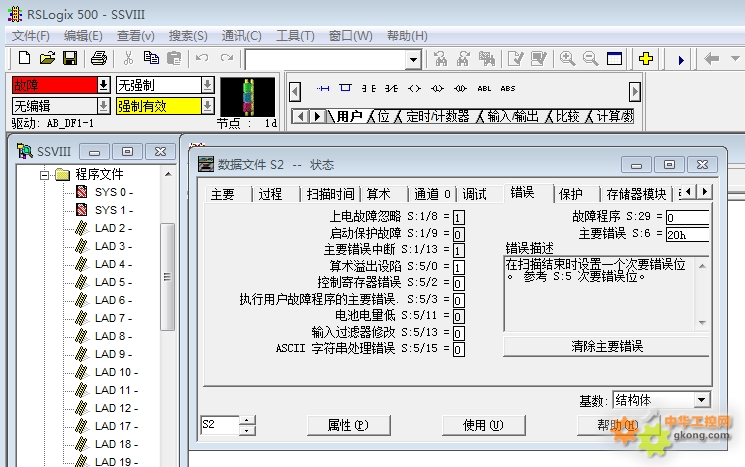Image resolution: width=745 pixels, height=467 pixels.
Task: Collapse the 程序文件 tree folder
Action: coord(44,175)
